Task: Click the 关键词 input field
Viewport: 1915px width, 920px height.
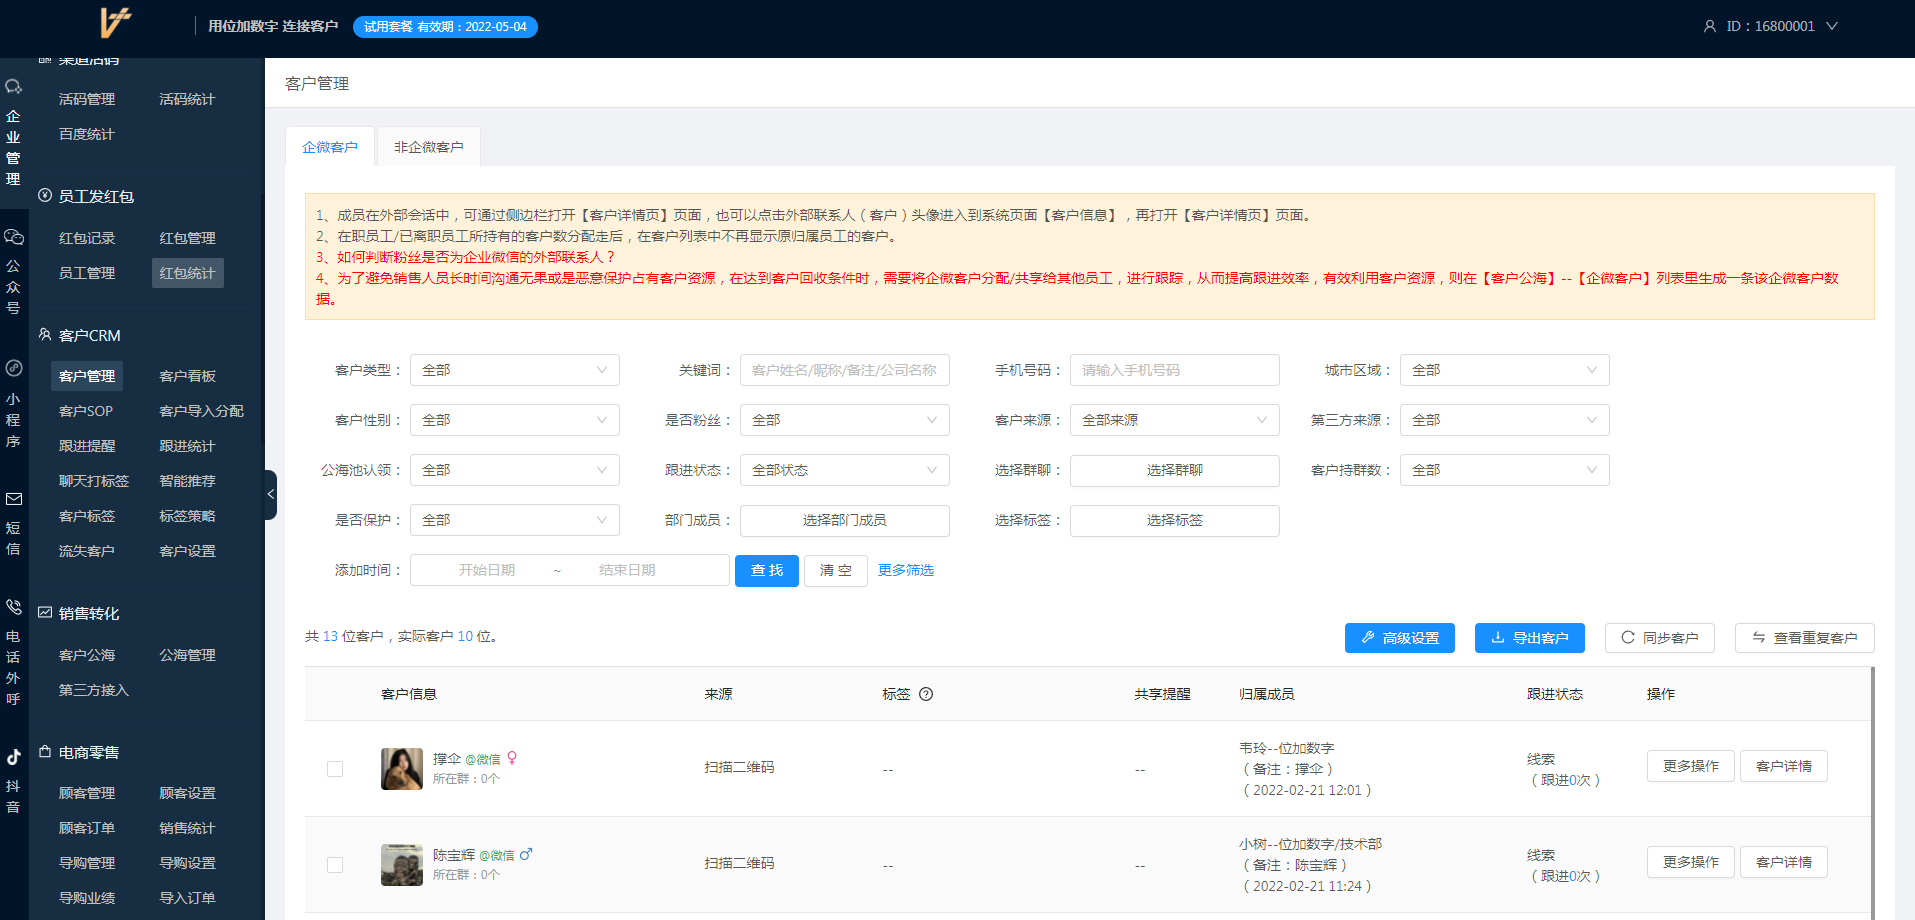Action: 845,370
